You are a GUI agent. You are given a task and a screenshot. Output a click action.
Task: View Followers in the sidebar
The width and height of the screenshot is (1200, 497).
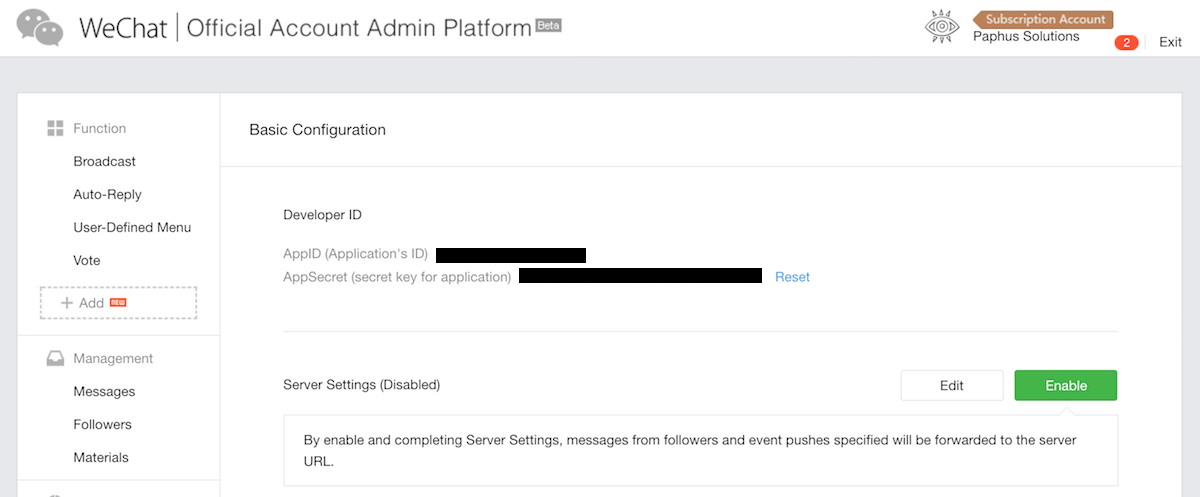coord(102,424)
